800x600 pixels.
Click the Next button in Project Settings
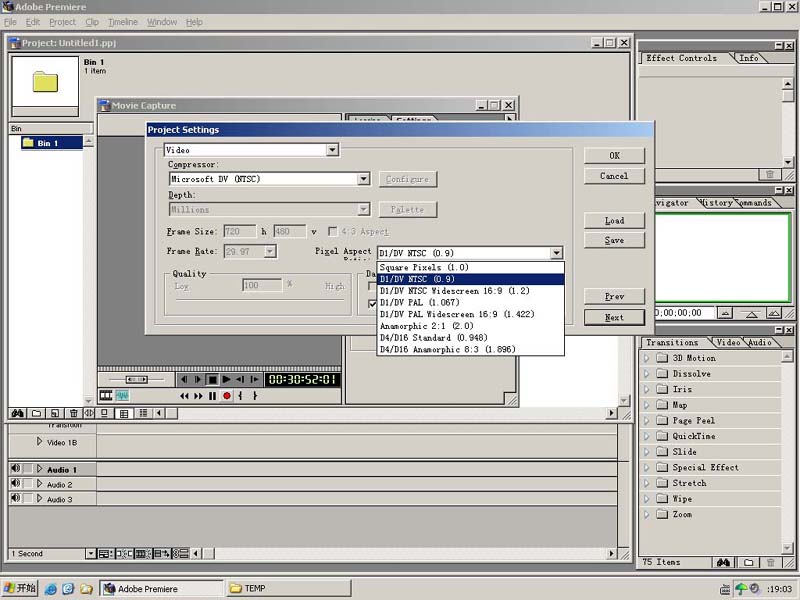[614, 317]
